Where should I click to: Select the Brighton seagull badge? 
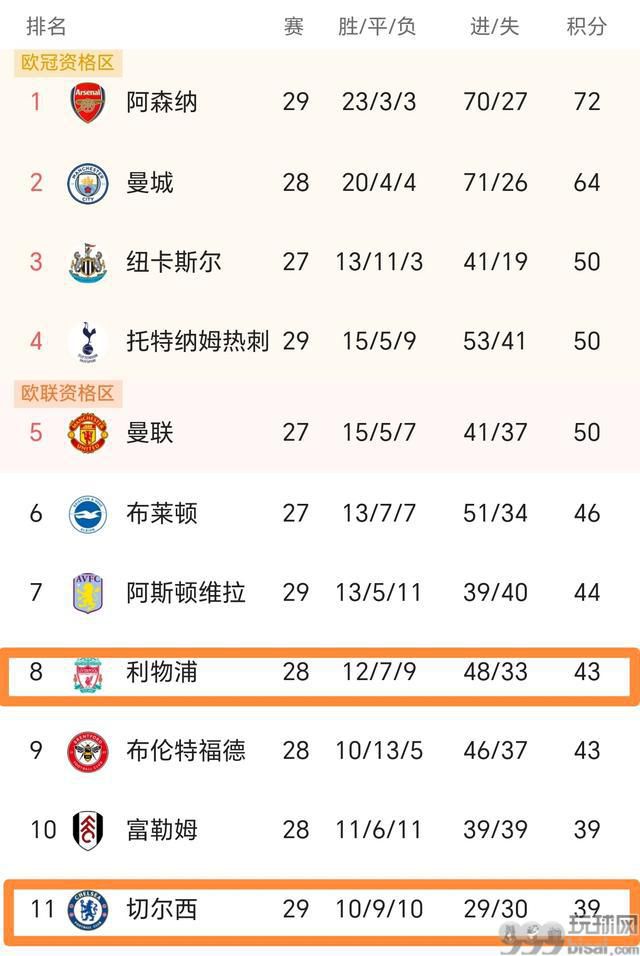click(88, 514)
